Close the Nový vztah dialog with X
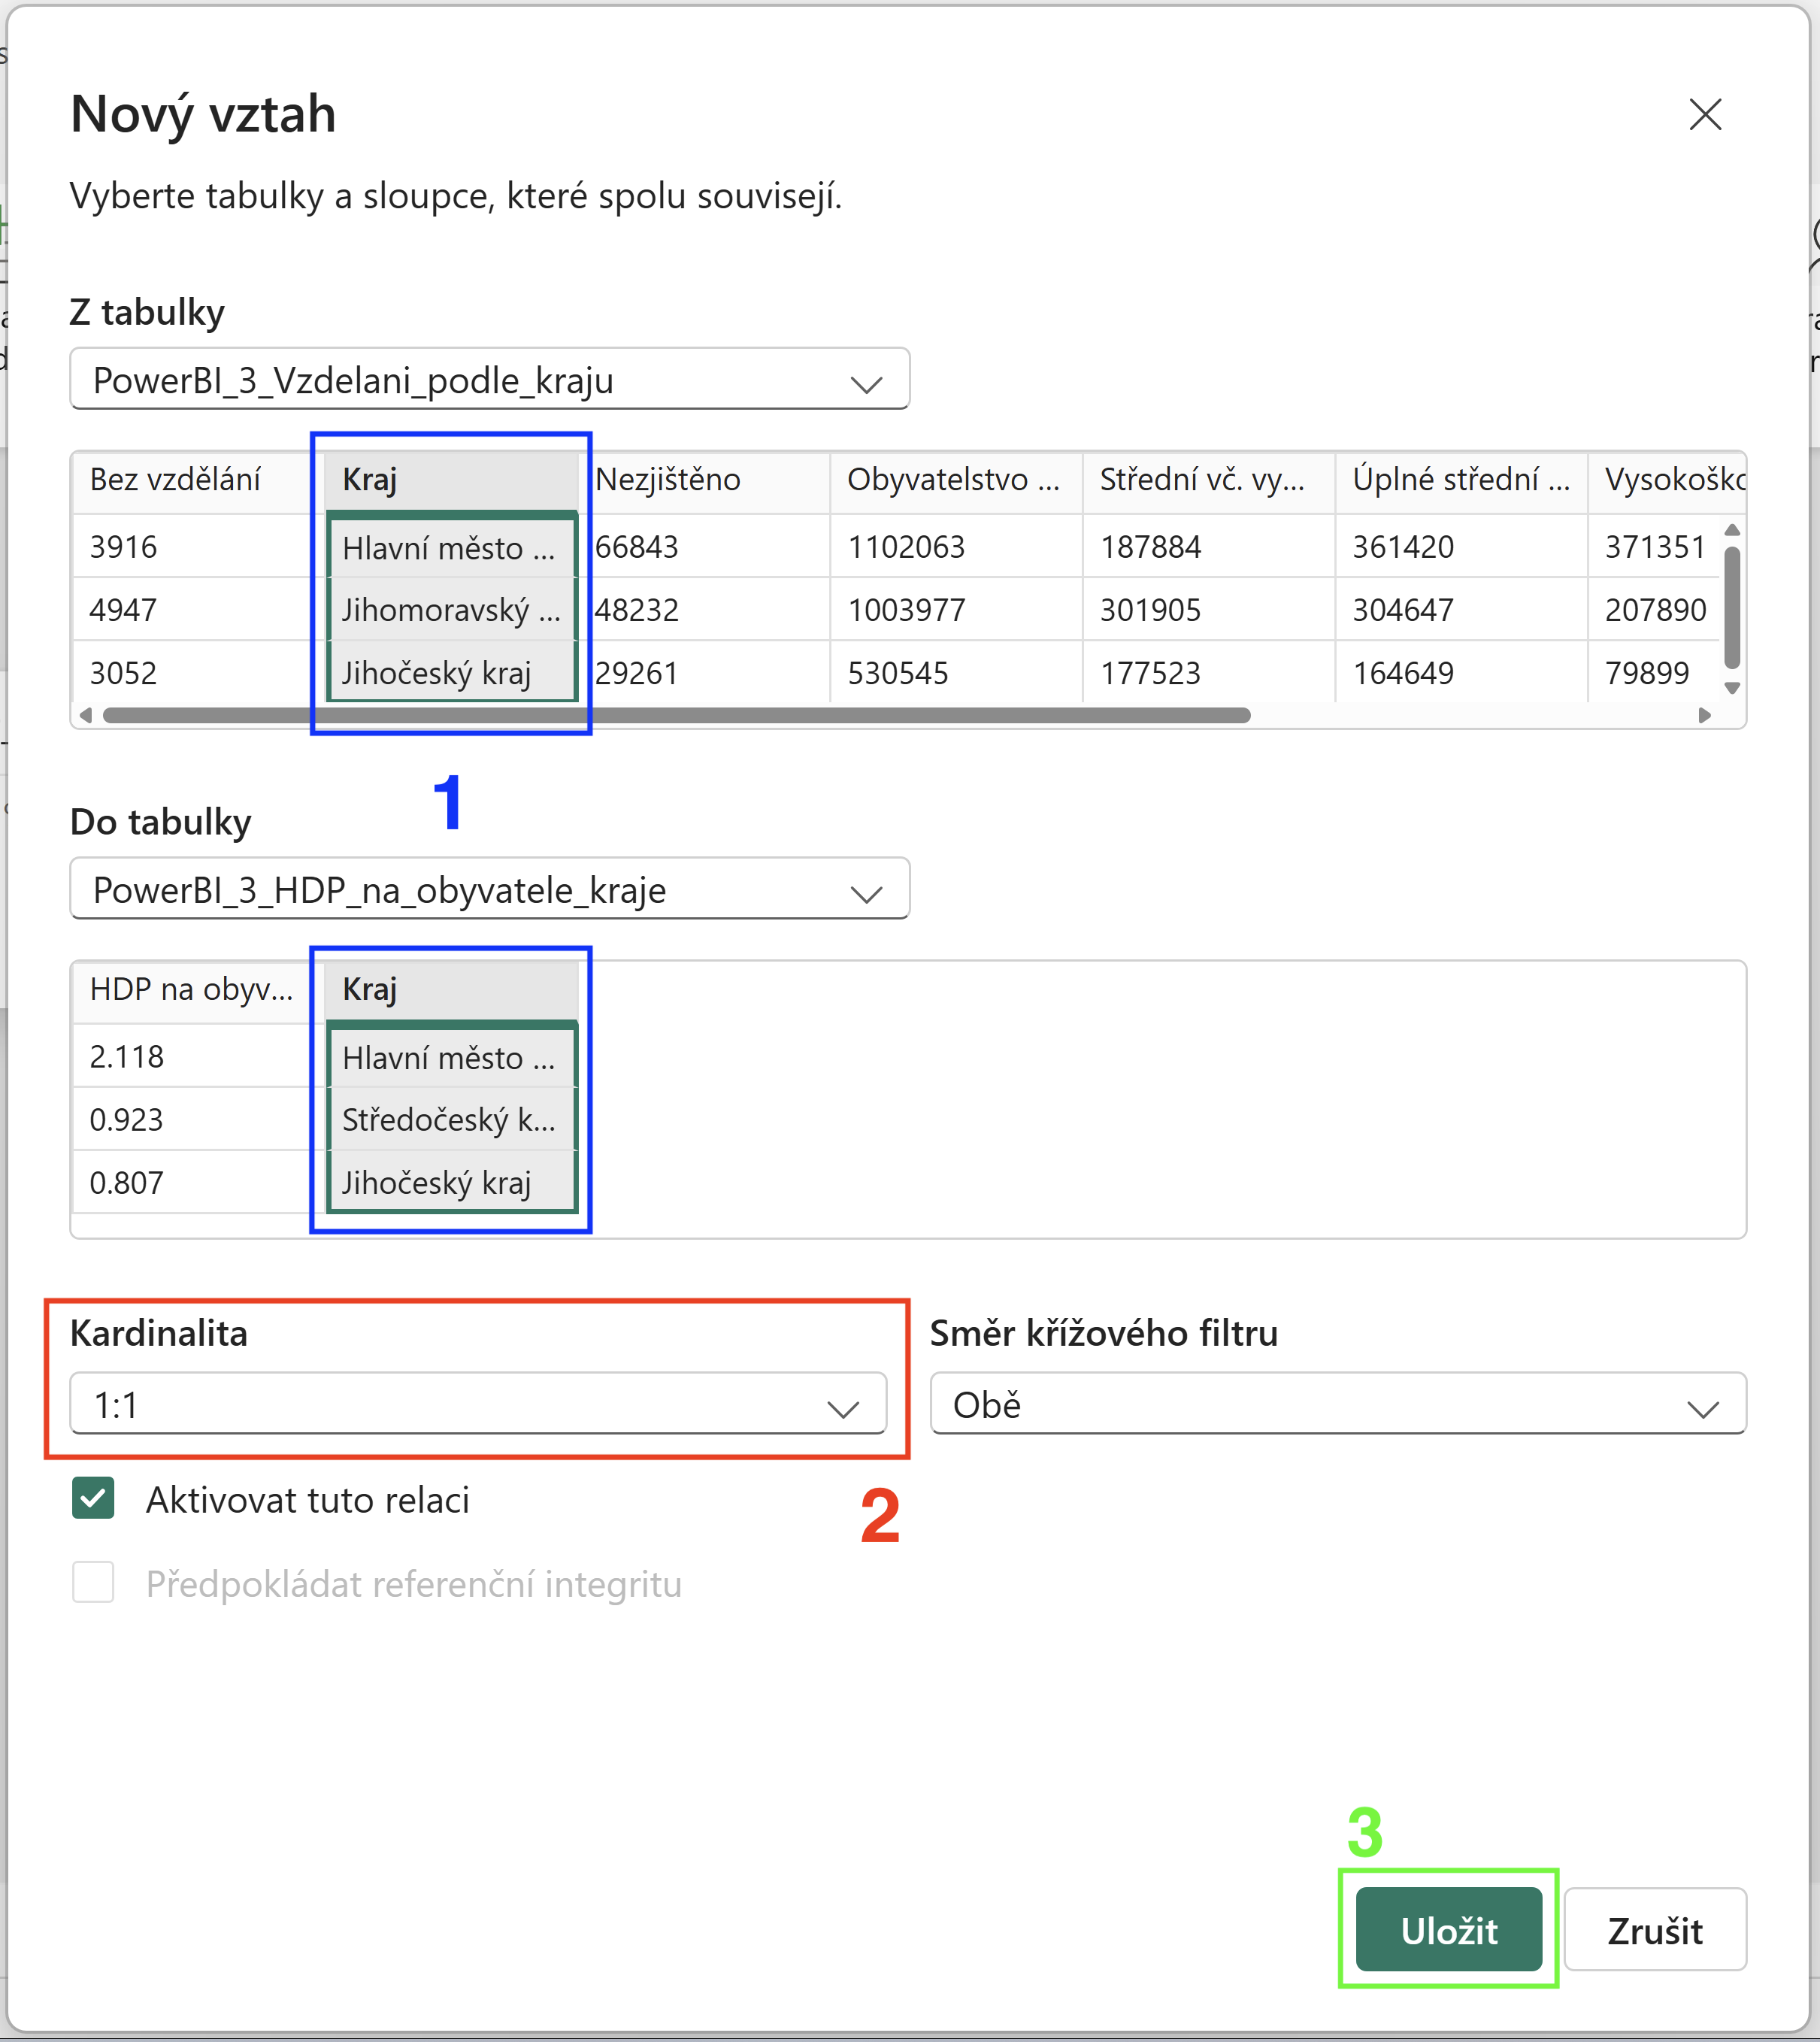1820x2042 pixels. click(x=1705, y=114)
